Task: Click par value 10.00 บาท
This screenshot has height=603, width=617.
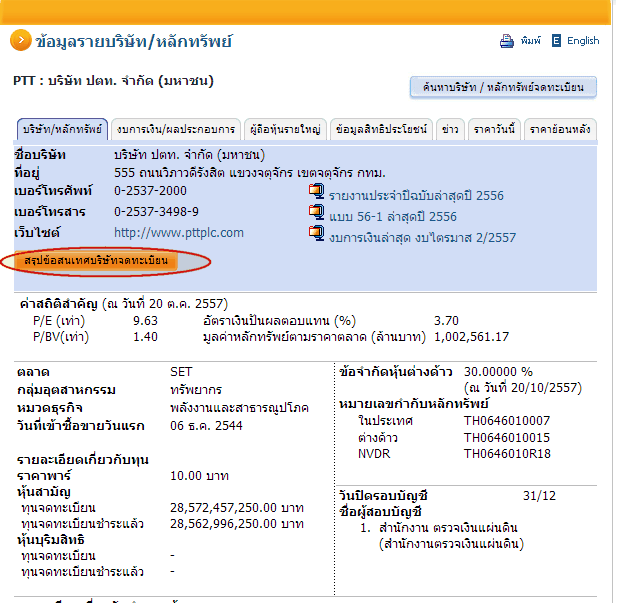Action: tap(199, 476)
